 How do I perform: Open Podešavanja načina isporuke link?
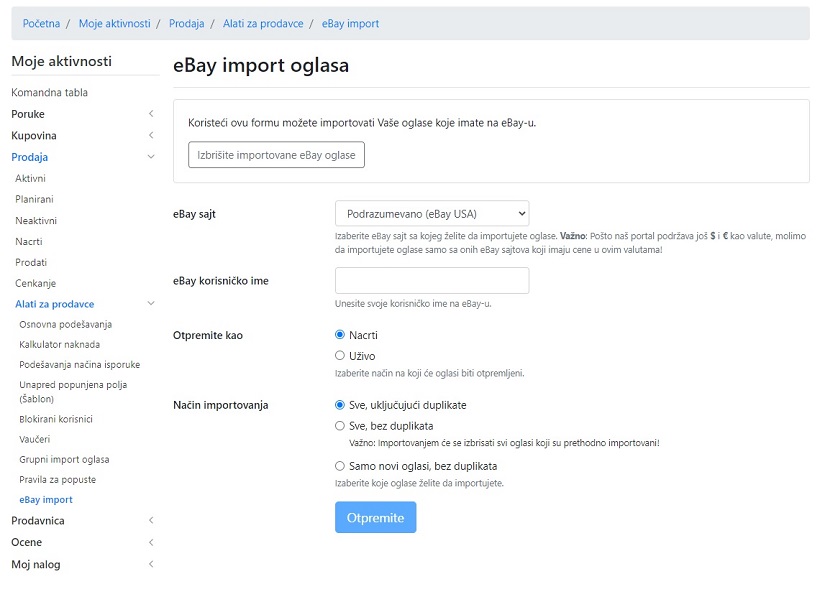coord(80,365)
